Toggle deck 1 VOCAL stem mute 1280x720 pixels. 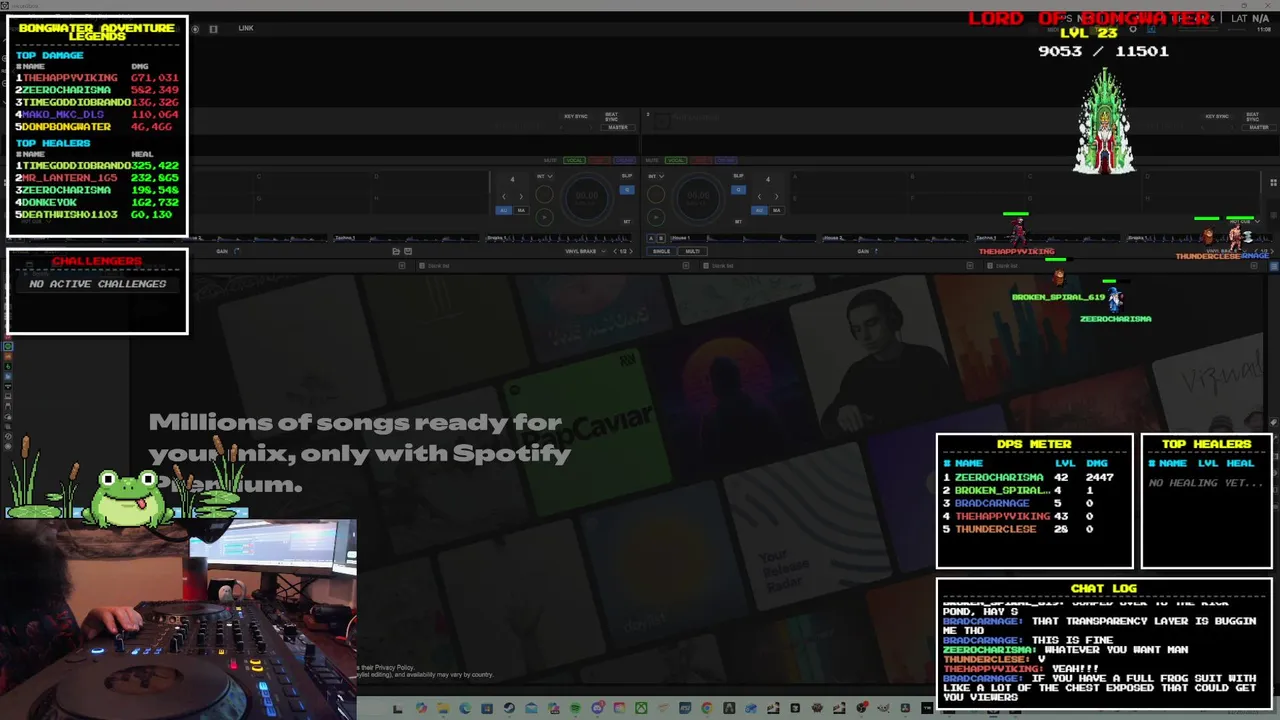574,160
